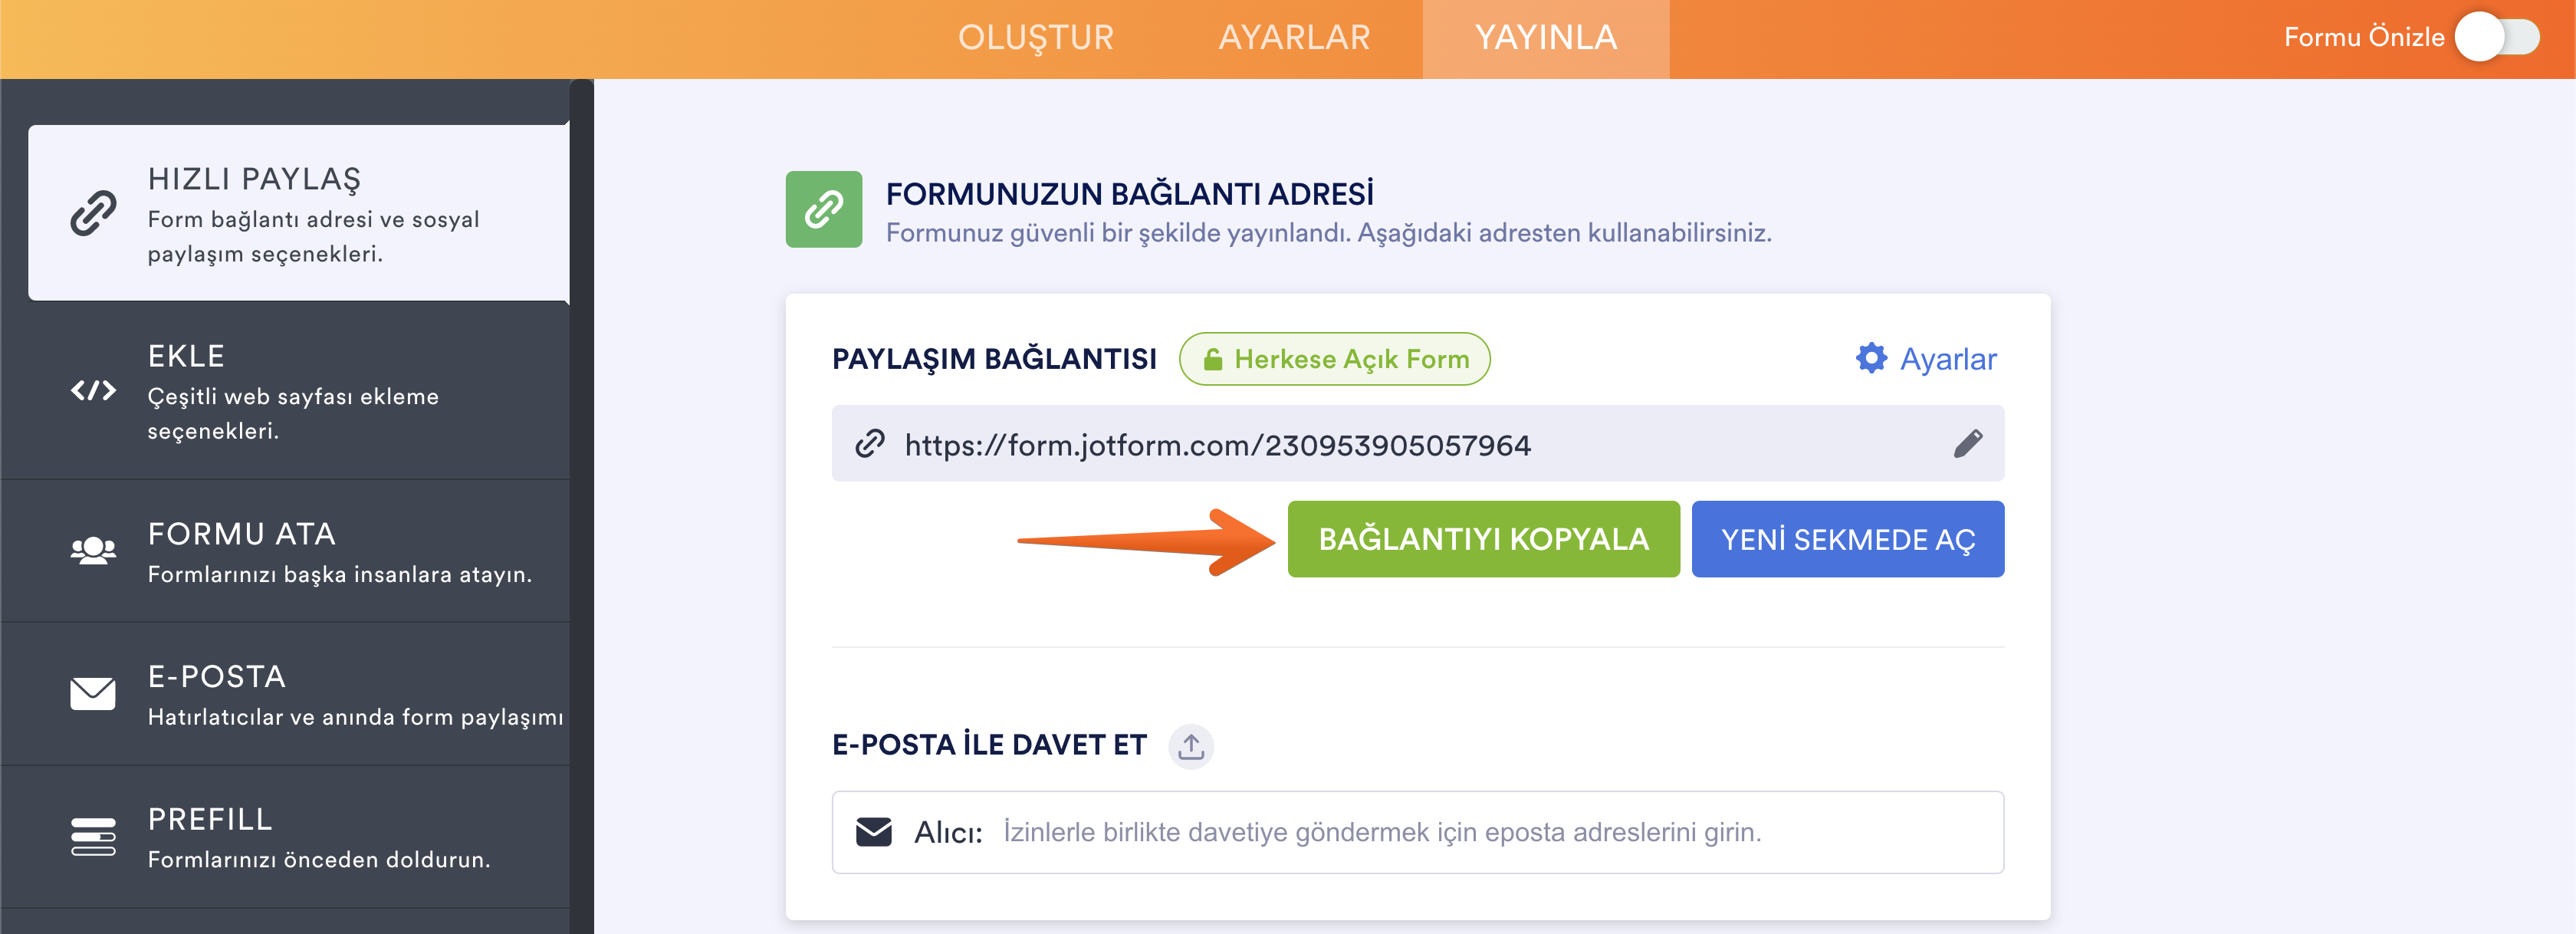Click the pencil edit icon beside form URL
2576x934 pixels.
1967,443
